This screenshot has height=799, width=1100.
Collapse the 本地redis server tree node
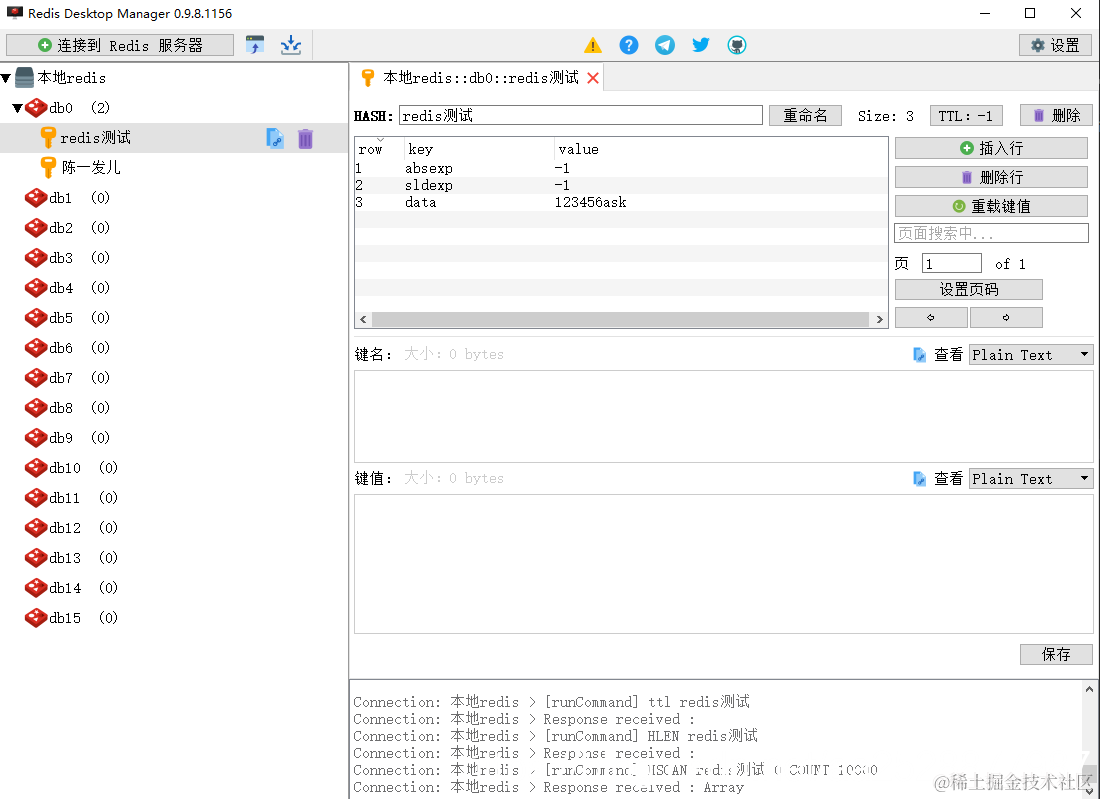(6, 78)
